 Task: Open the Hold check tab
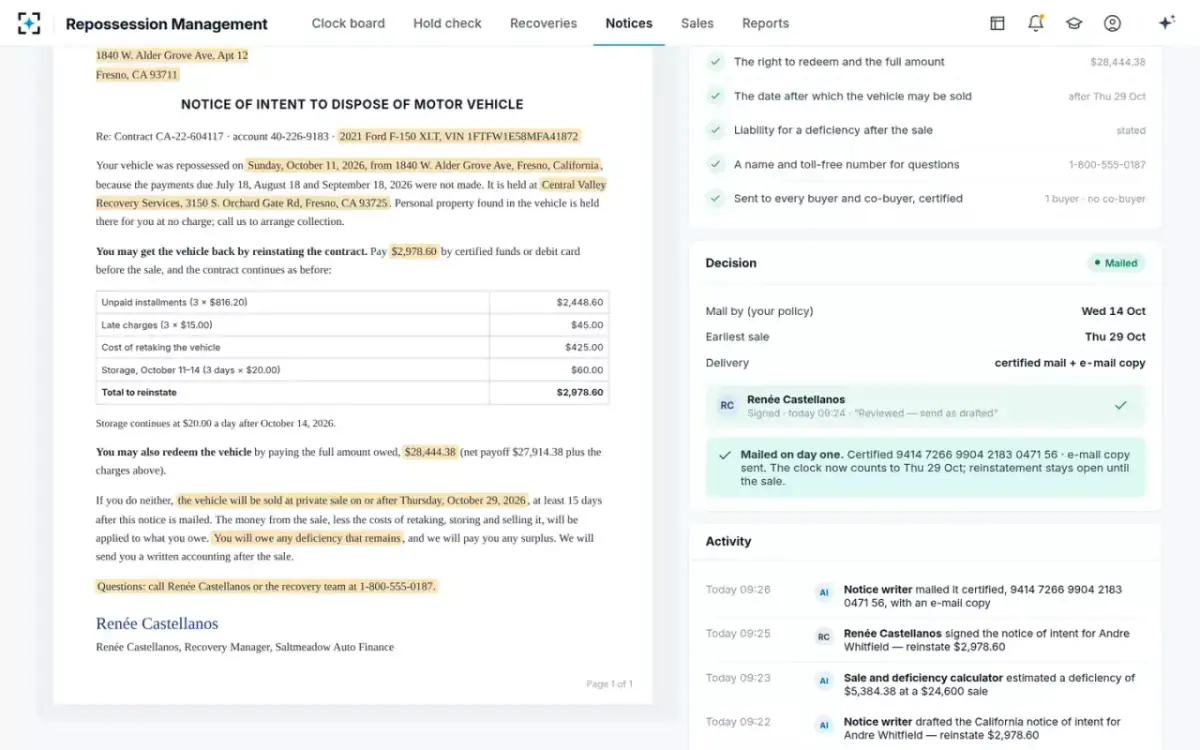pyautogui.click(x=447, y=23)
